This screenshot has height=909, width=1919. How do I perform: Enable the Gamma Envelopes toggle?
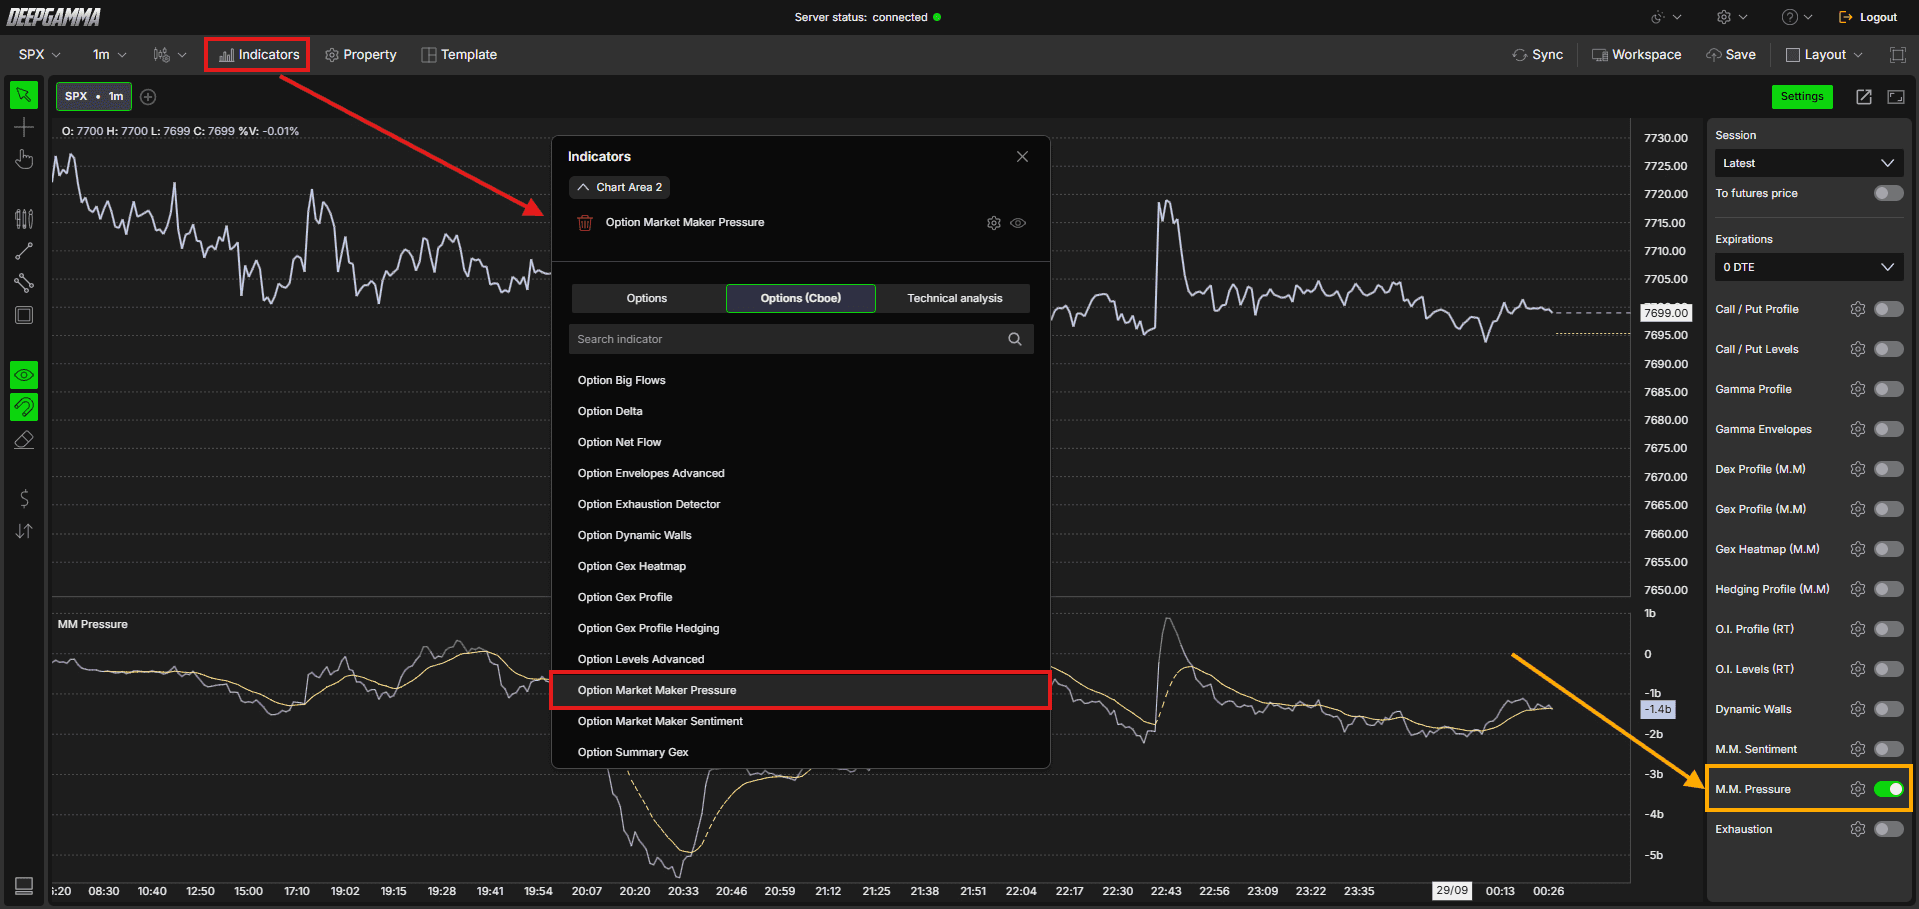[x=1889, y=429]
